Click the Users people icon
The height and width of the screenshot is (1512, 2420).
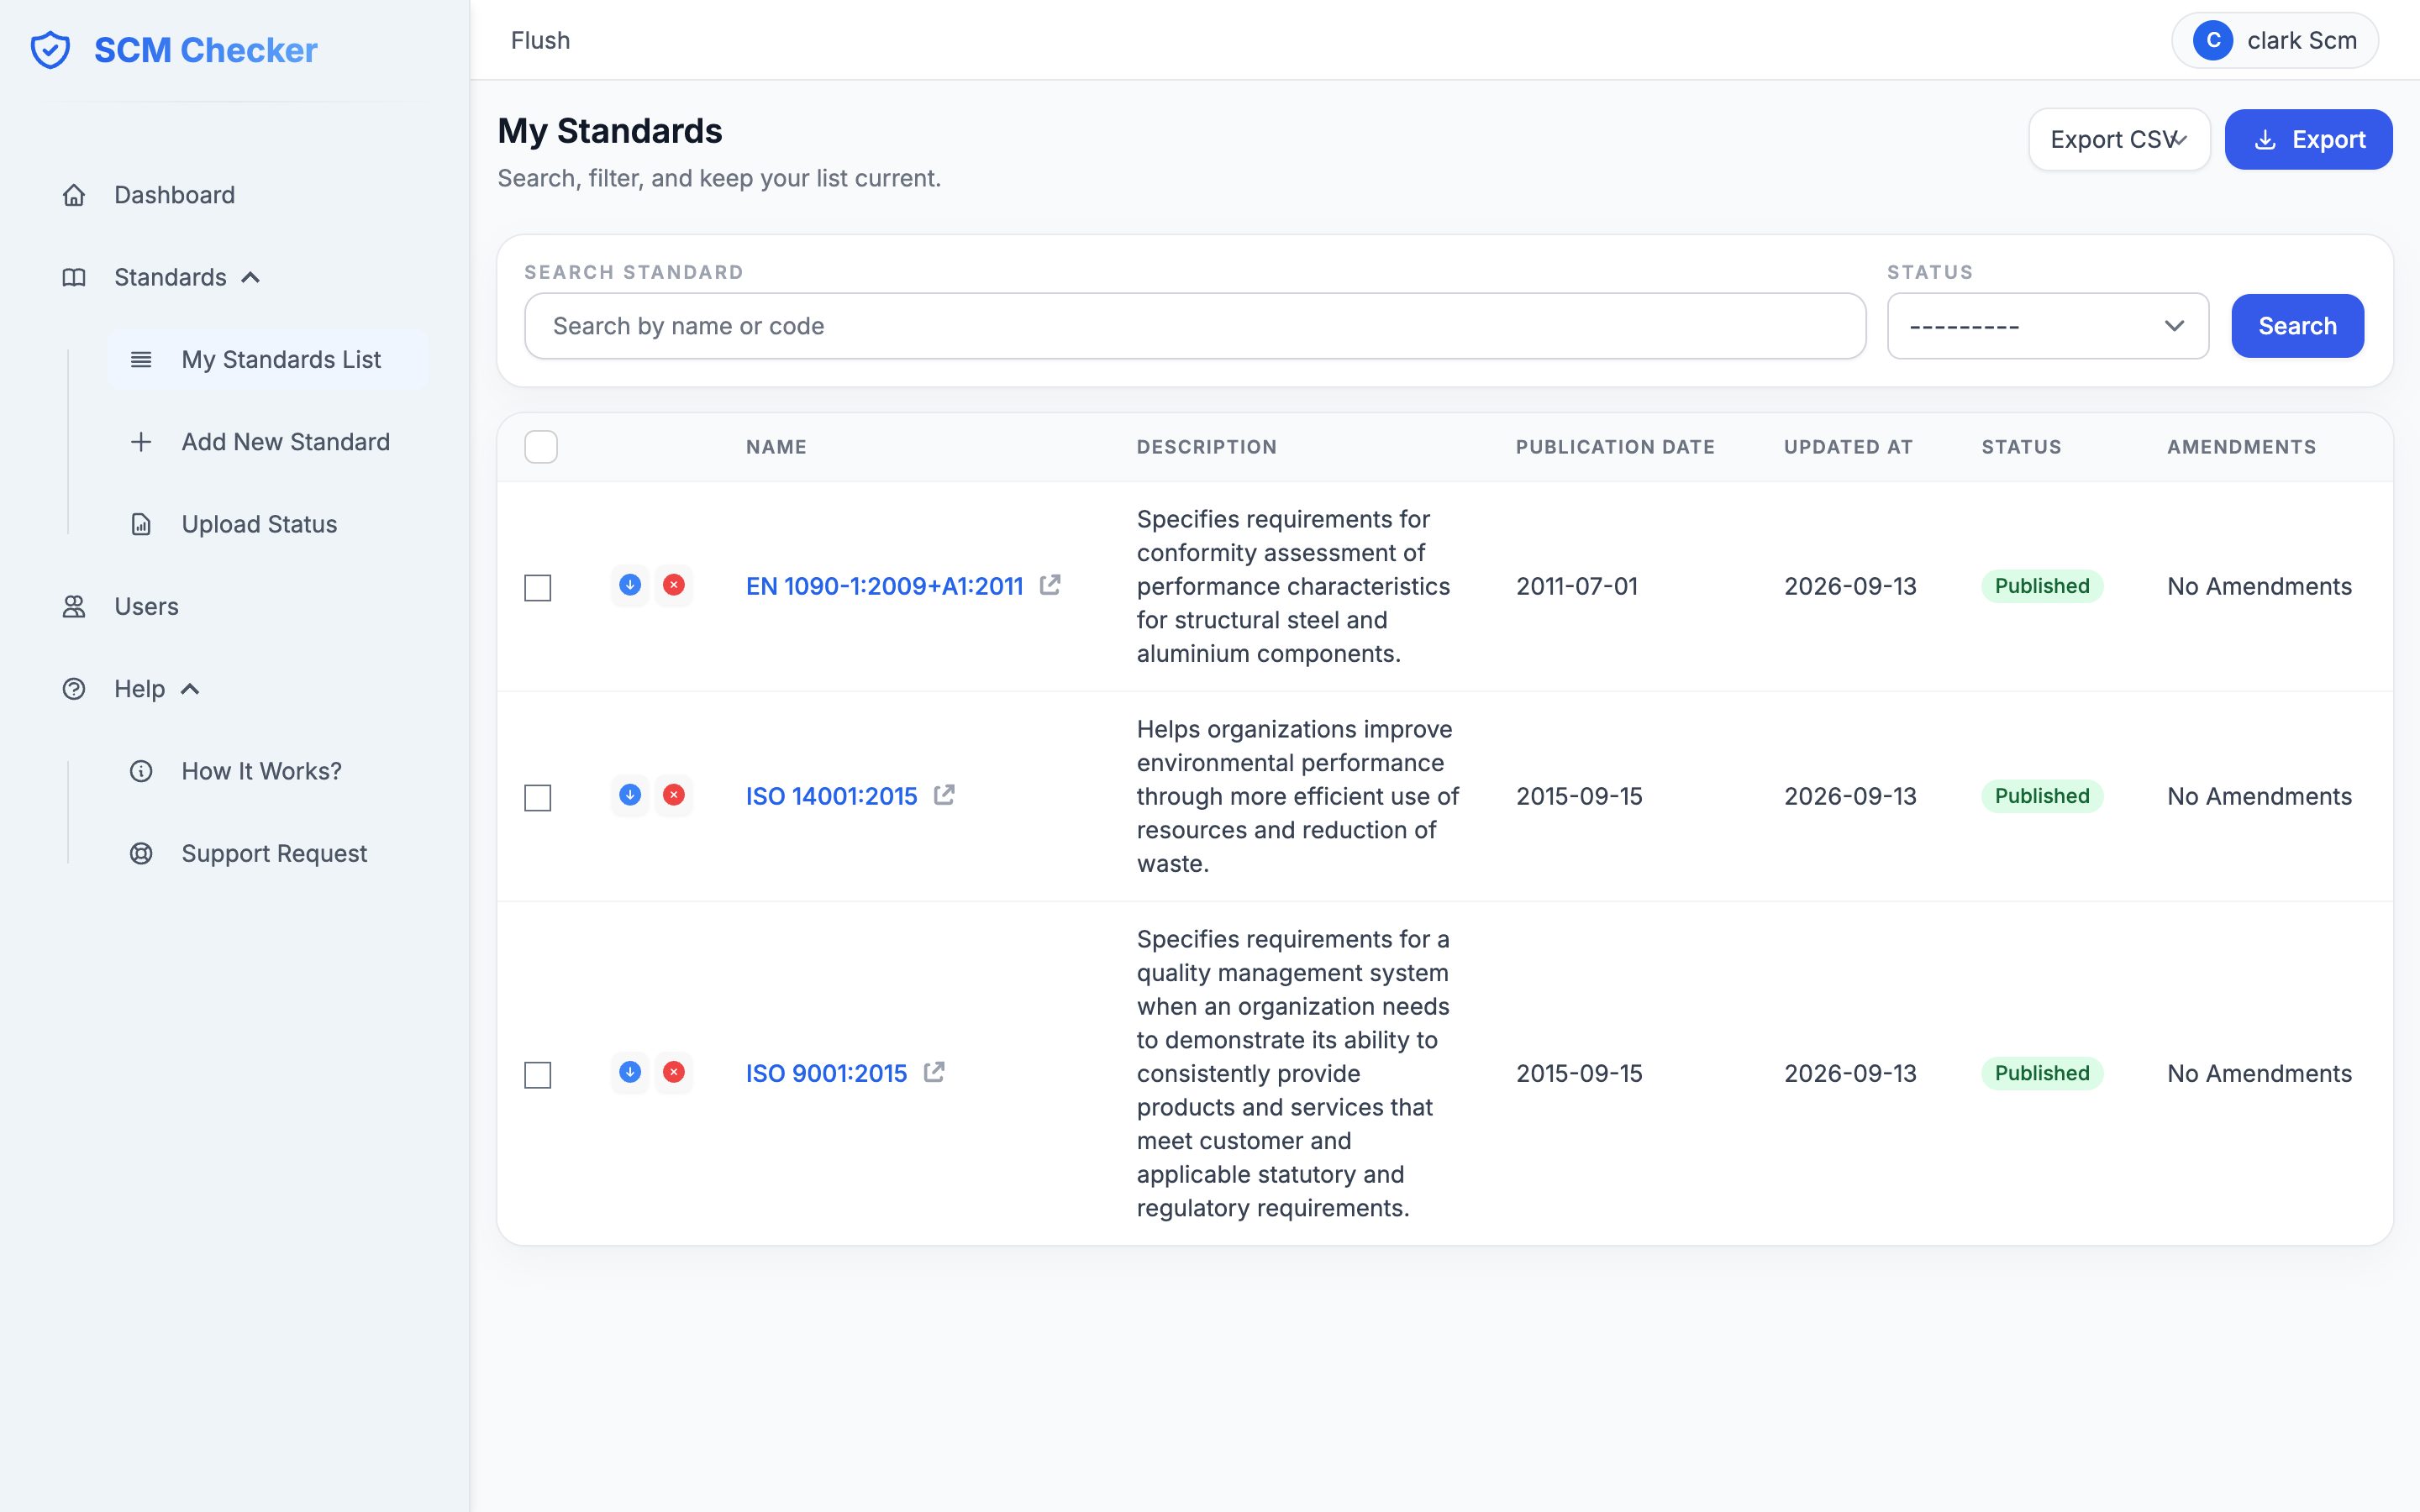74,607
